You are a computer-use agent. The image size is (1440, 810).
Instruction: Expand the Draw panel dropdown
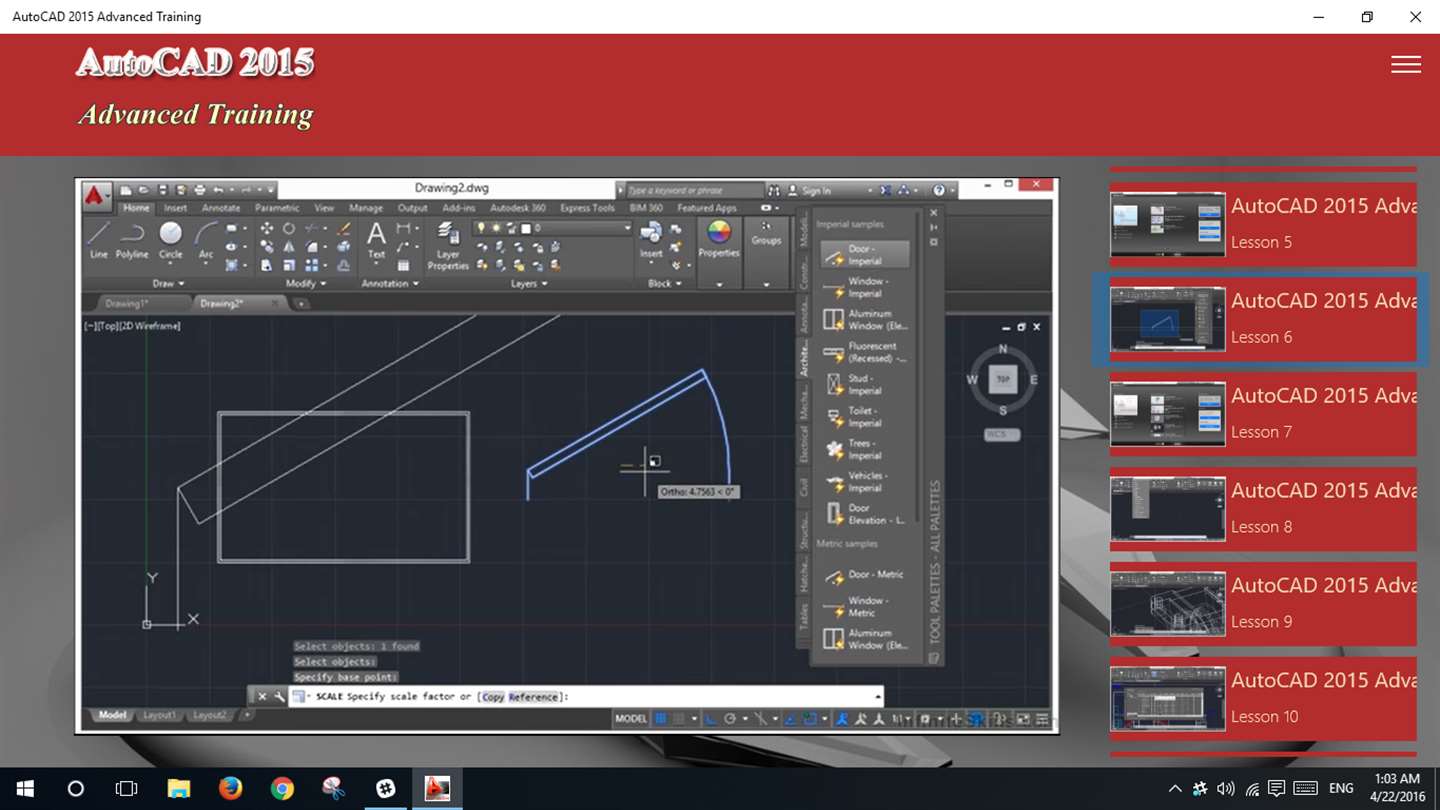click(168, 283)
